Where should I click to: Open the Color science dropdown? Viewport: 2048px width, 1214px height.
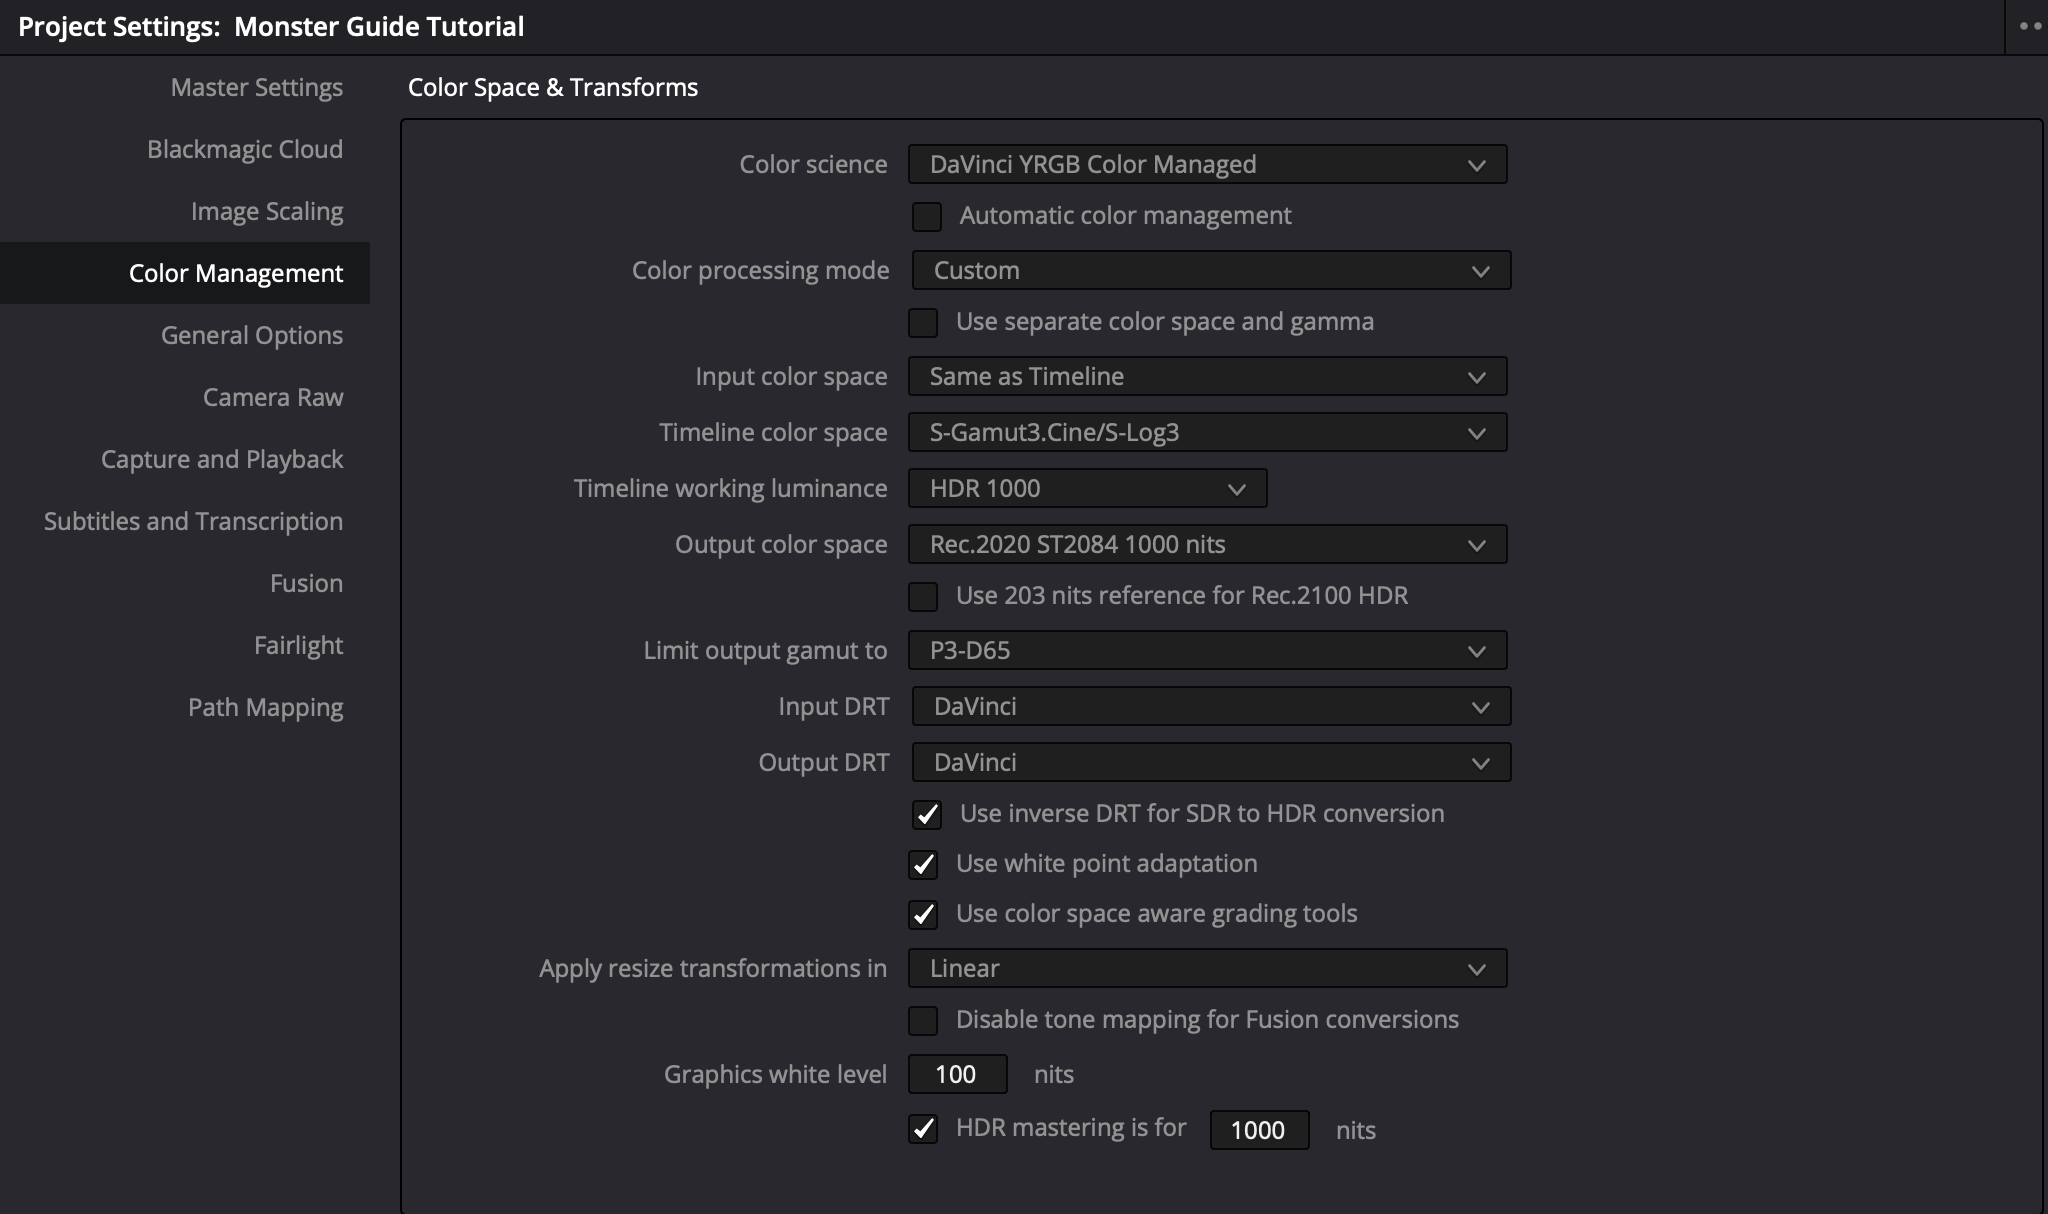click(1207, 165)
